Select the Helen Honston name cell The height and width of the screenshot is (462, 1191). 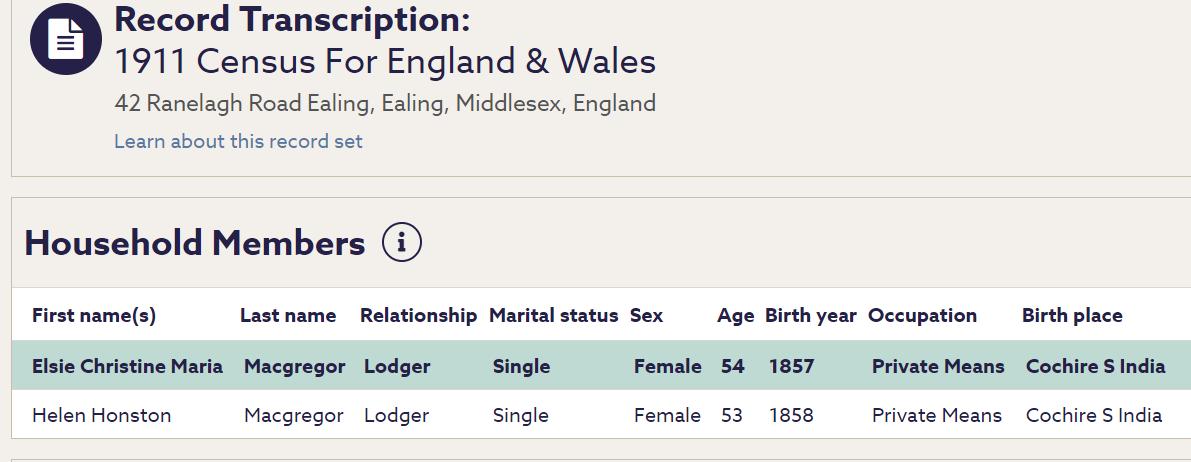(x=101, y=415)
